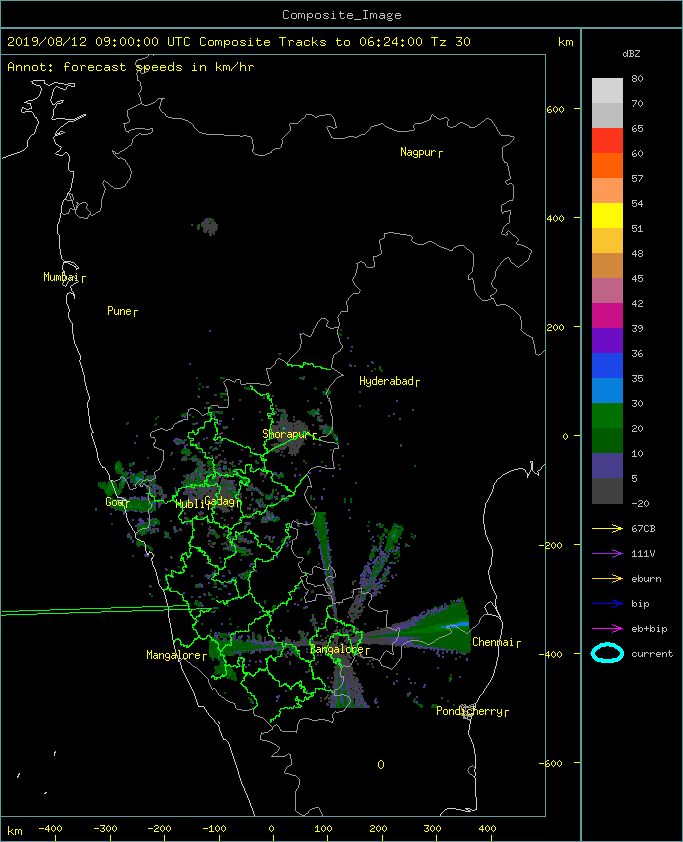The height and width of the screenshot is (842, 683).
Task: Click the brown-orange 45–48 dBZ swatch
Action: pos(607,265)
